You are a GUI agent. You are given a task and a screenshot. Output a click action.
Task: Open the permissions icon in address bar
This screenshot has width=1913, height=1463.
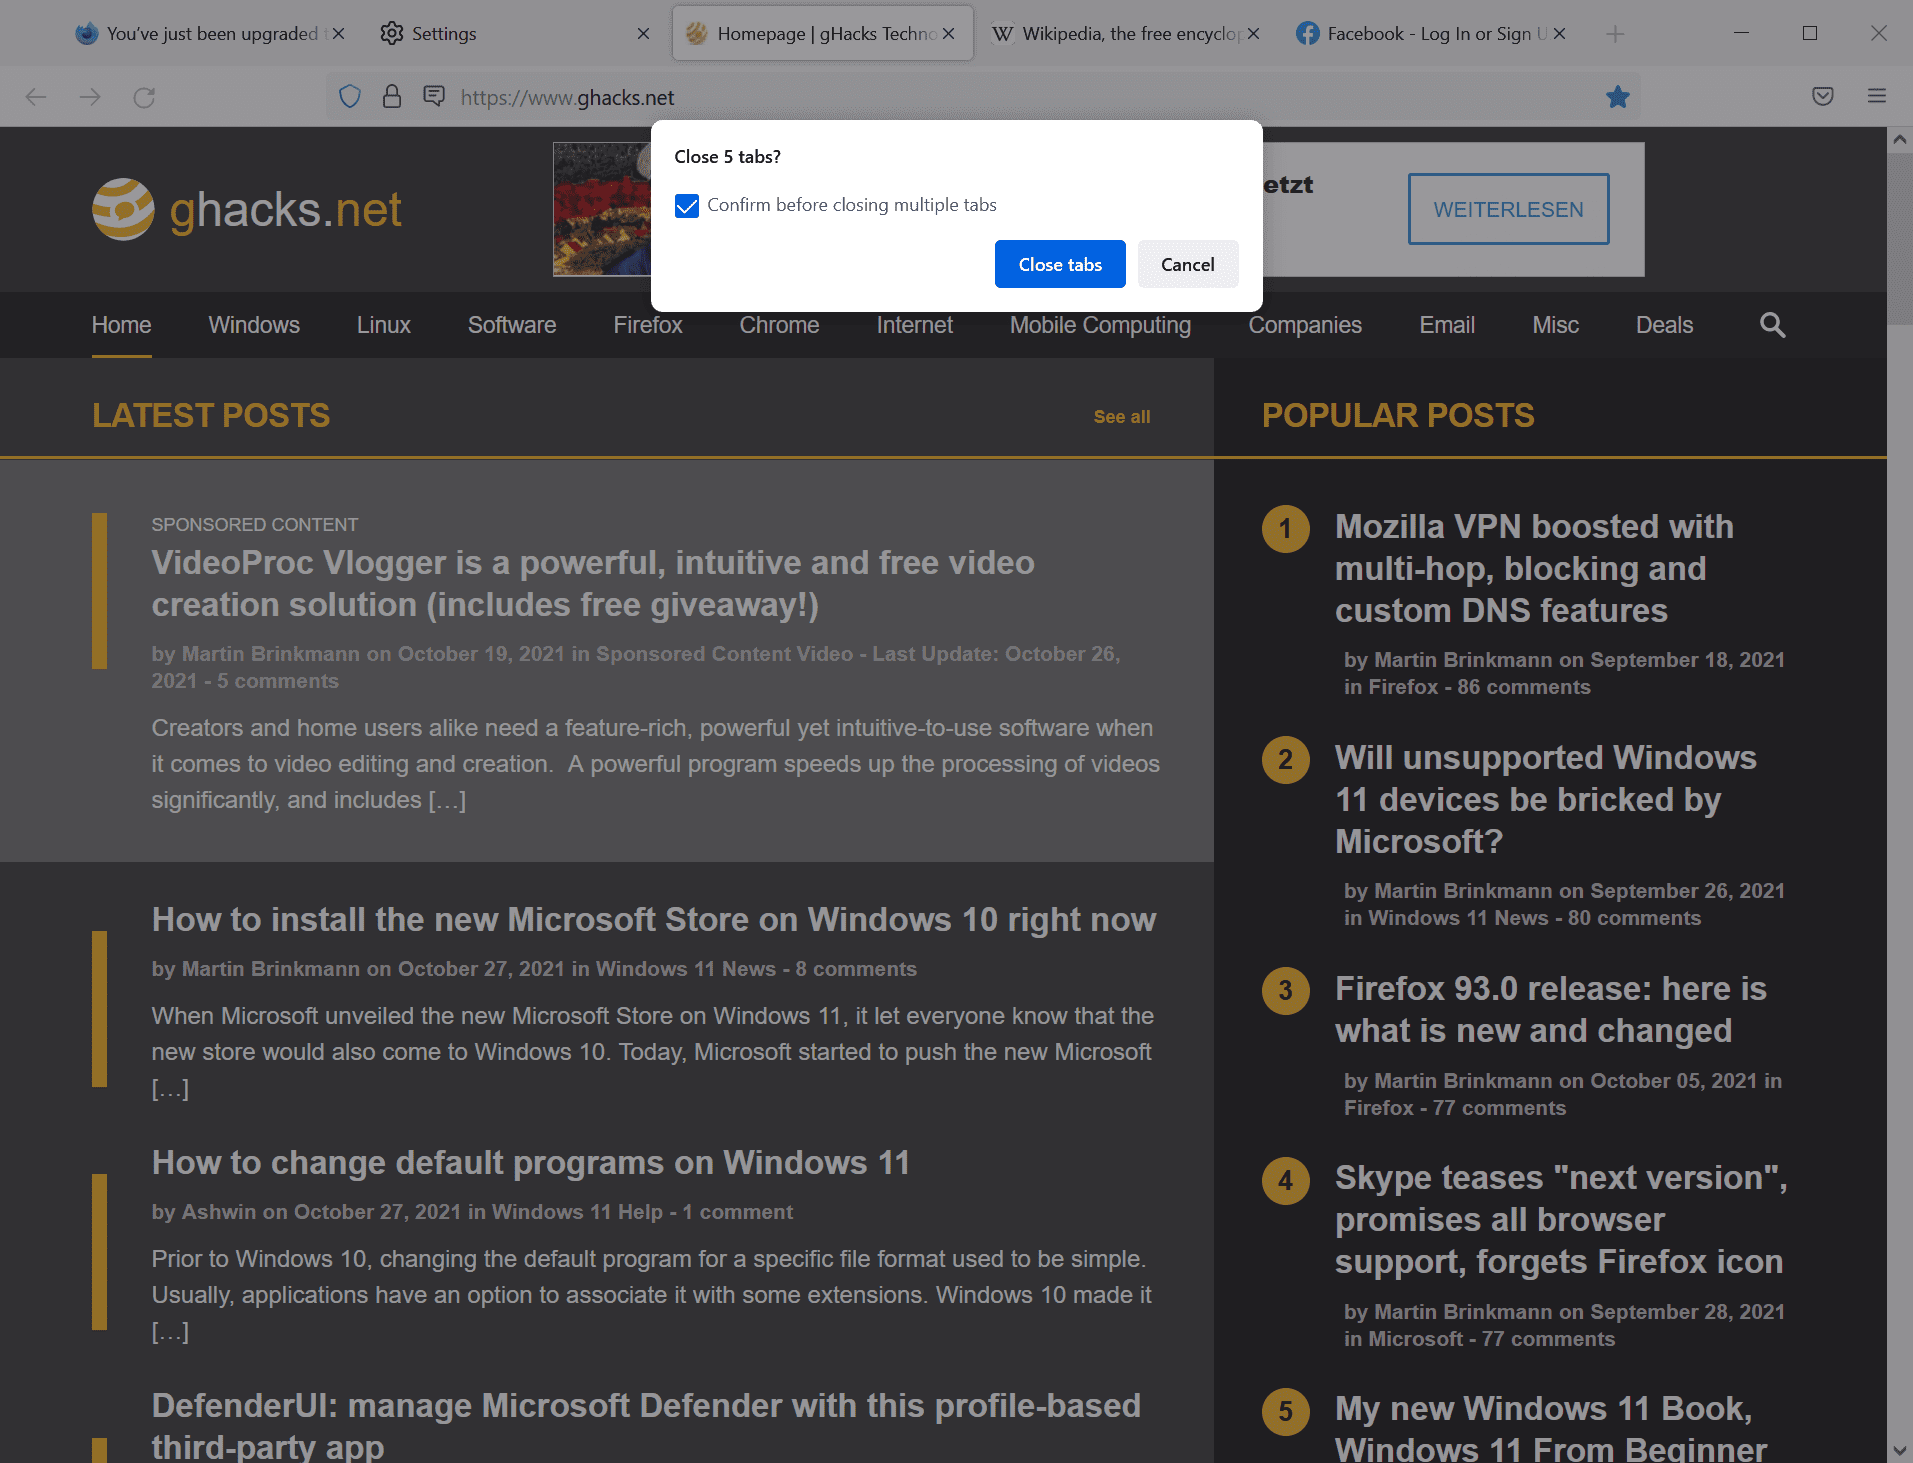coord(434,97)
